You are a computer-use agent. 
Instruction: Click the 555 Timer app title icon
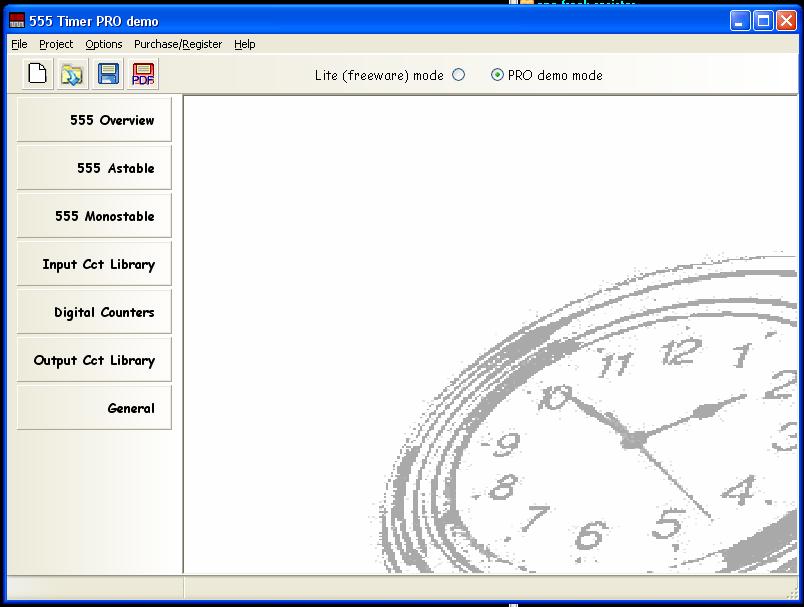(17, 21)
